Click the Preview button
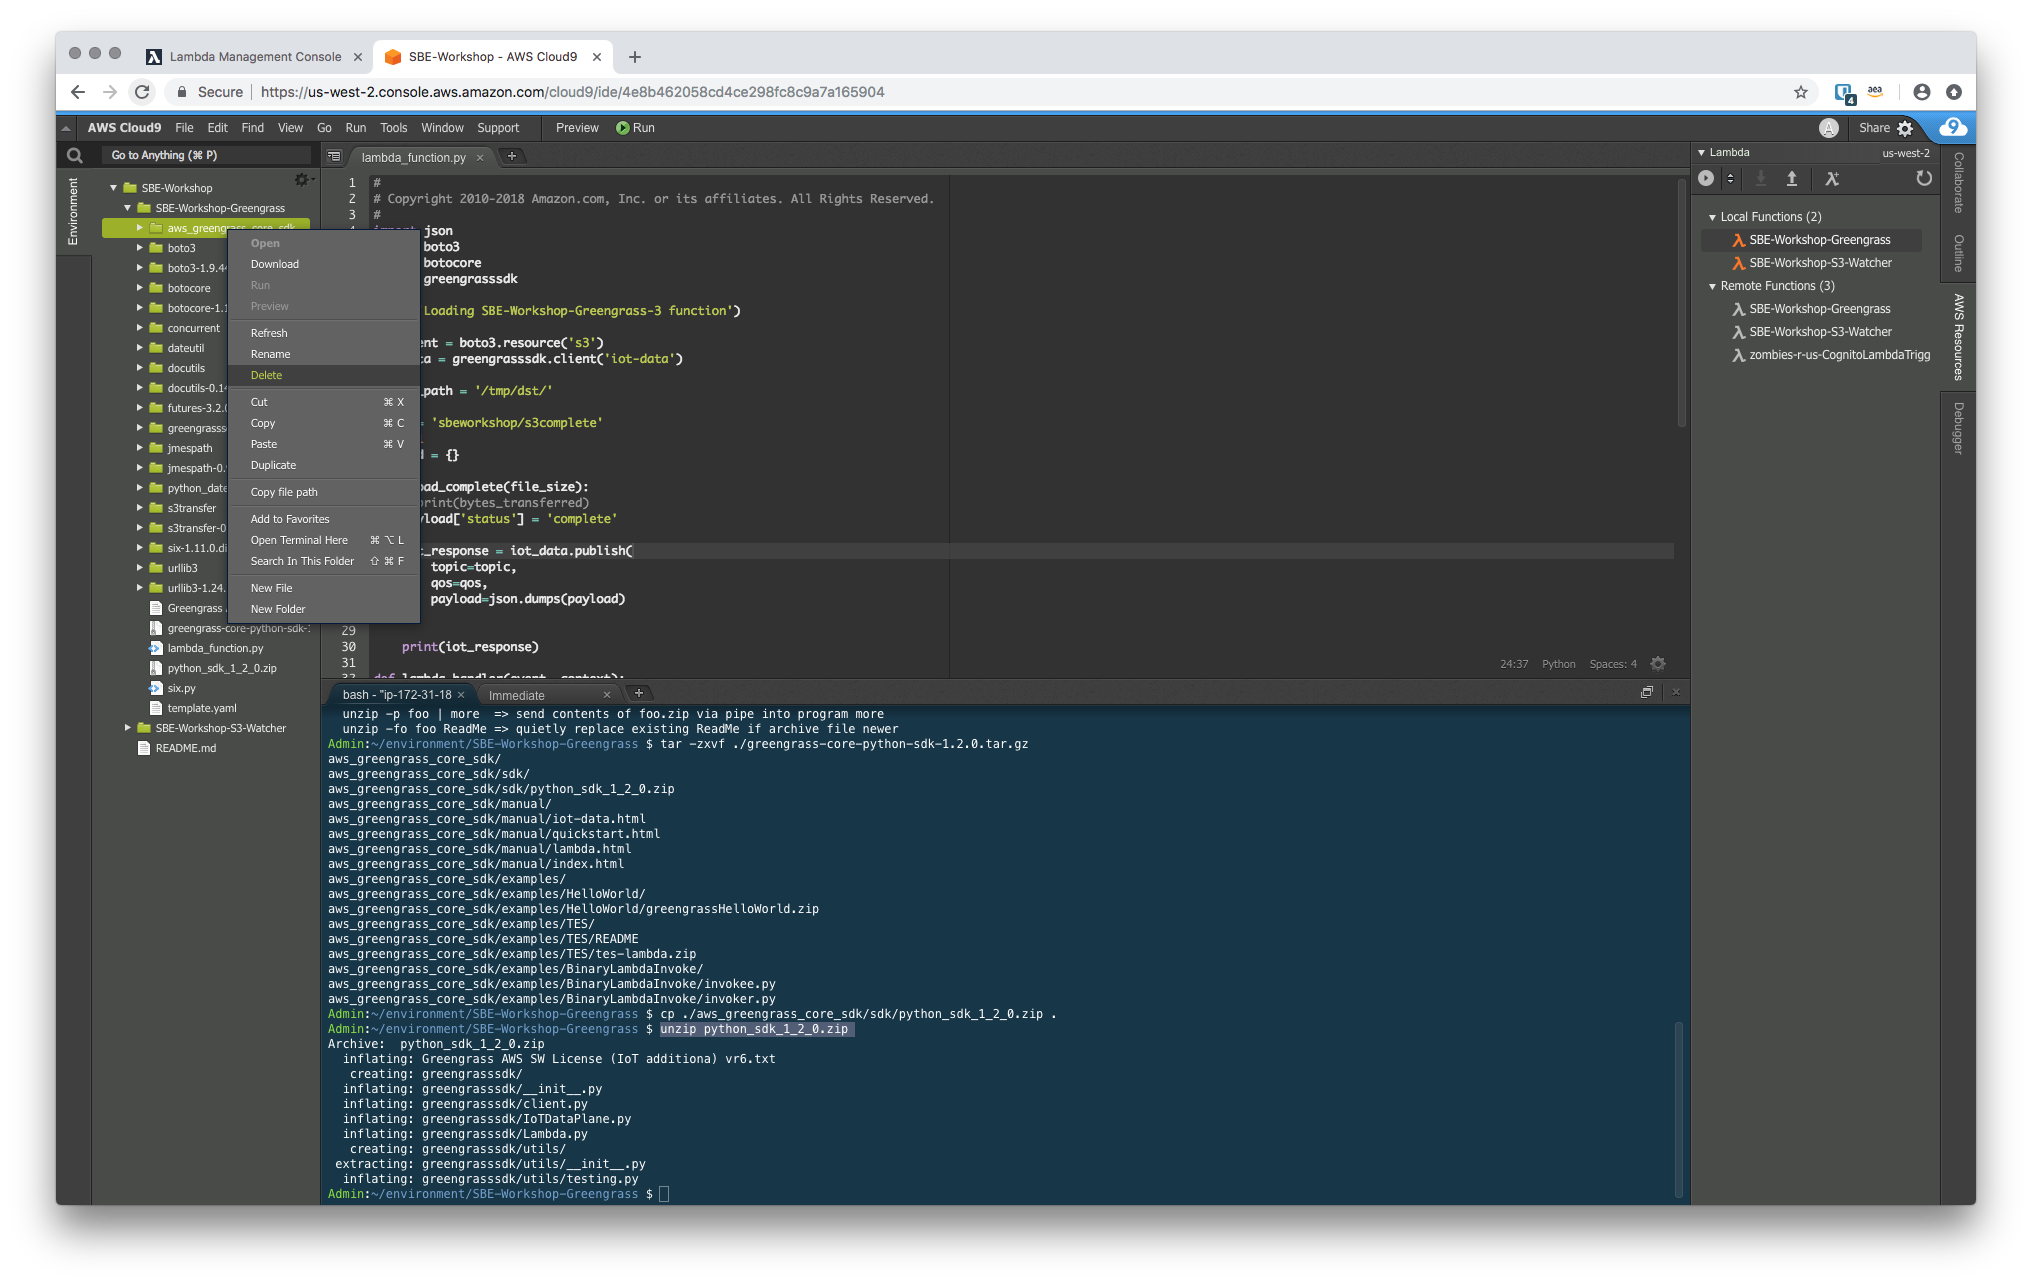This screenshot has width=2032, height=1285. (577, 128)
